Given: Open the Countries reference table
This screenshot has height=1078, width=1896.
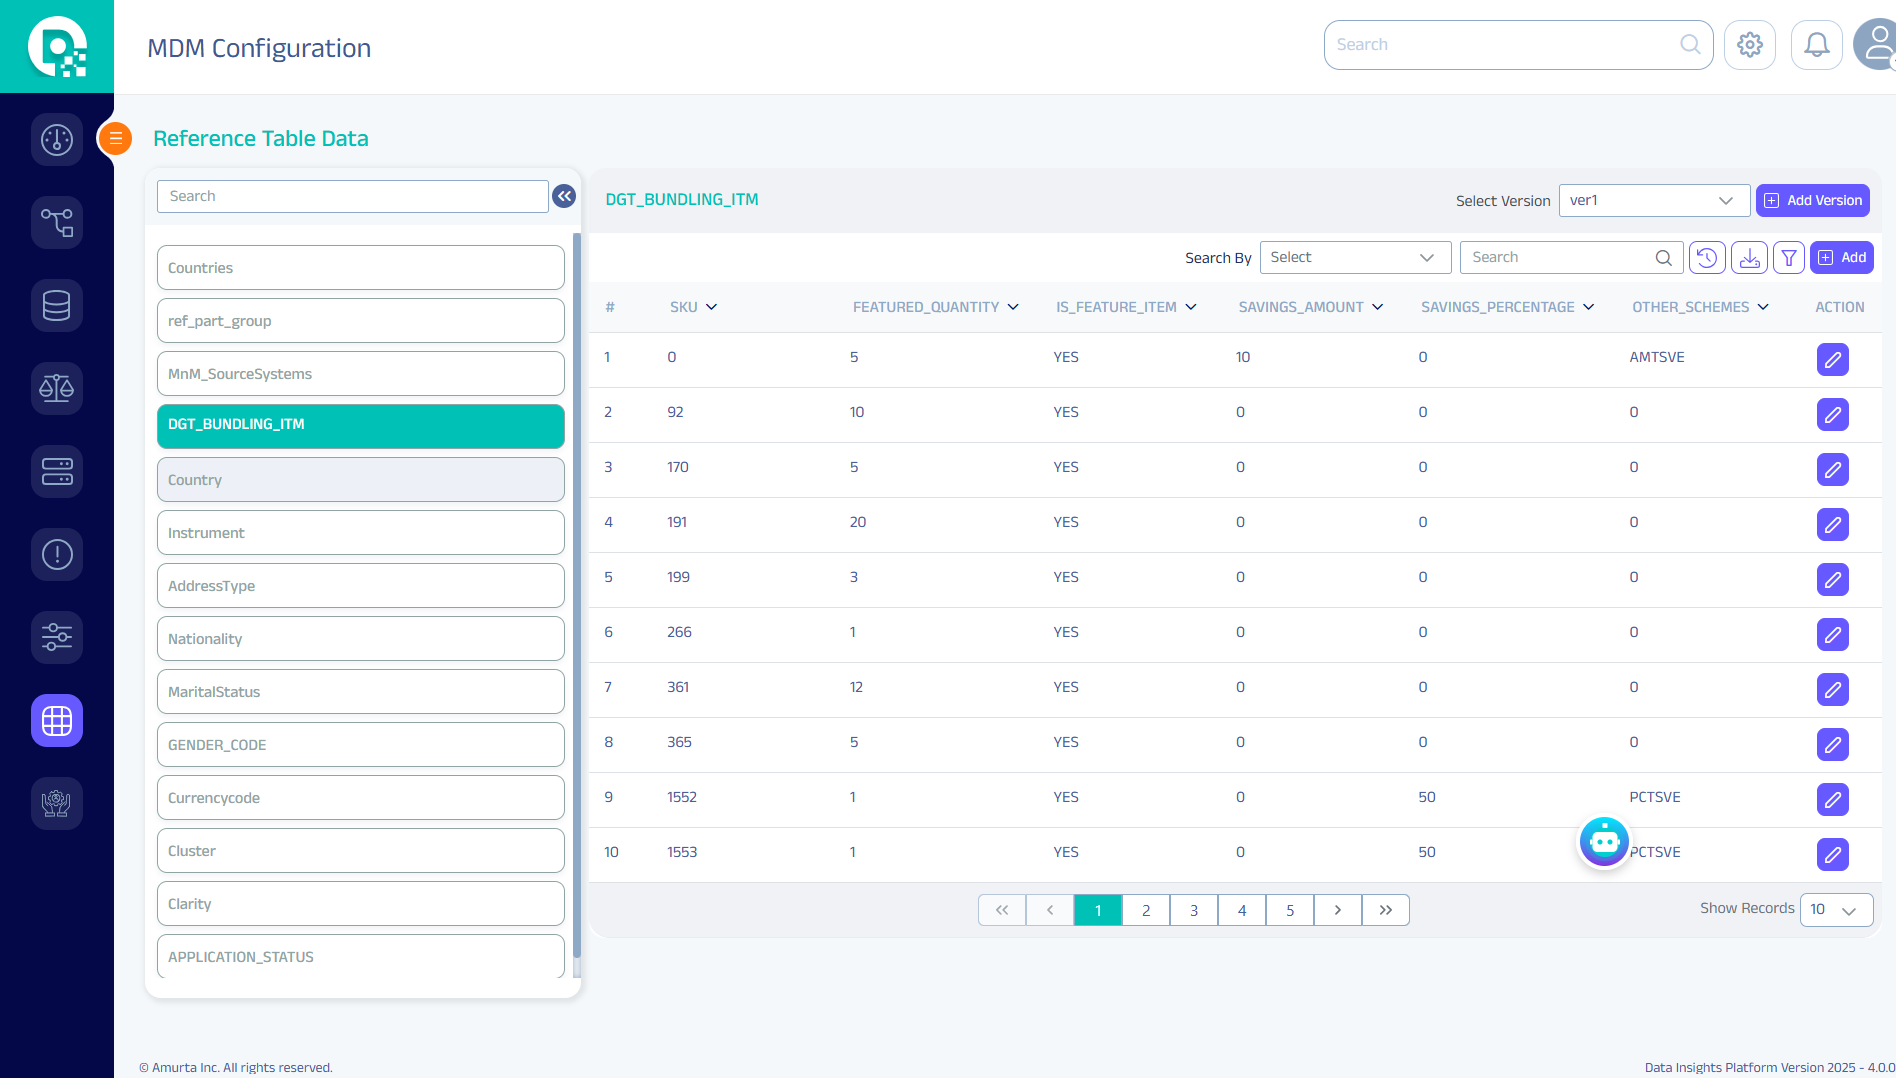Looking at the screenshot, I should pyautogui.click(x=360, y=267).
